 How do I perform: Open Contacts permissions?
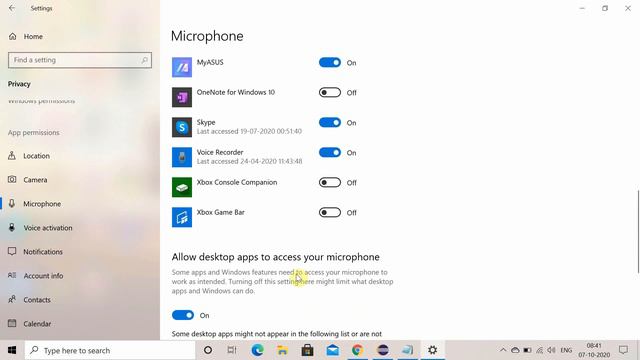point(37,300)
